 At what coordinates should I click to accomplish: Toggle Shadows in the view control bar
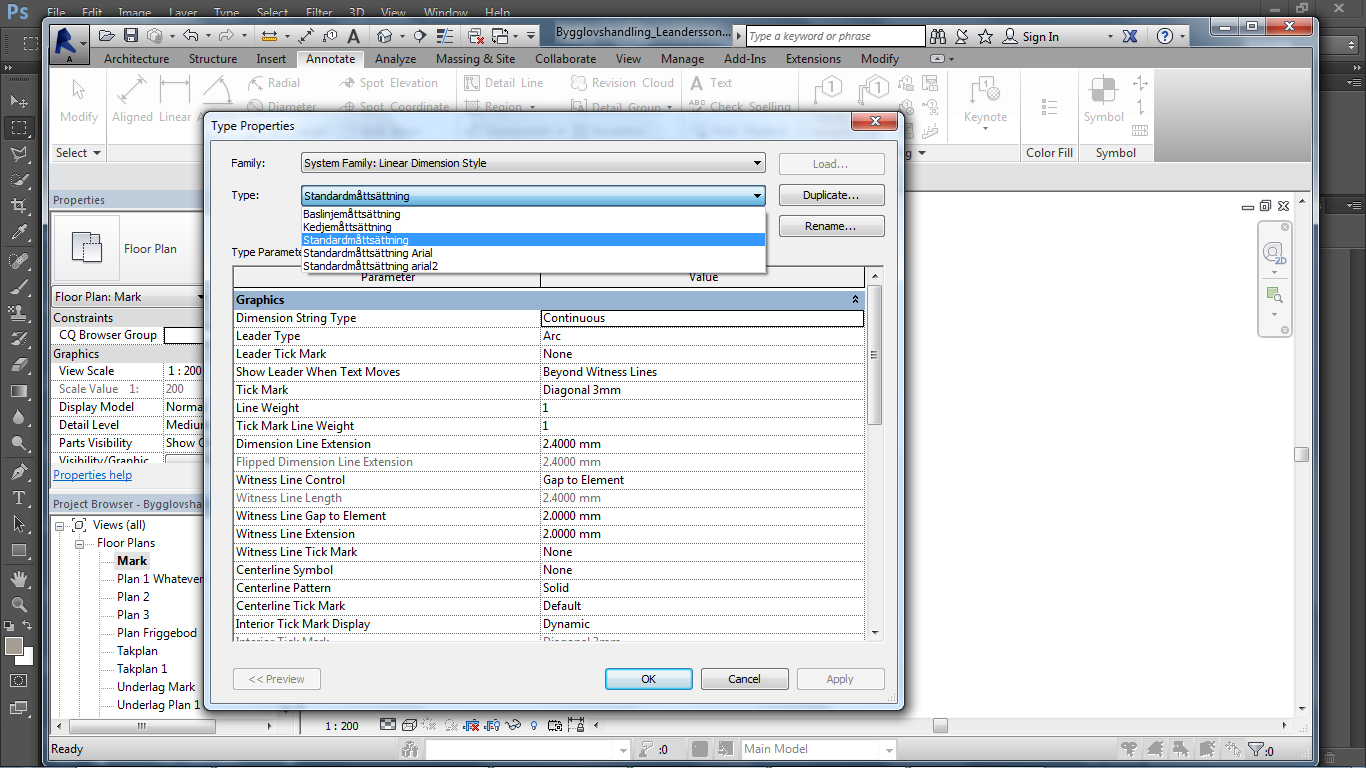pos(451,726)
